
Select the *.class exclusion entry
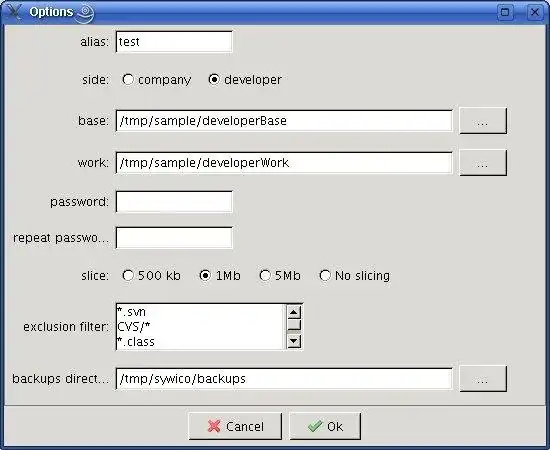click(200, 342)
